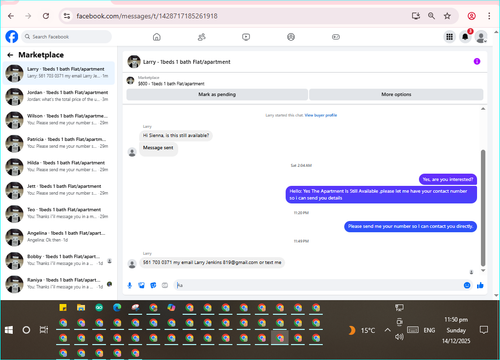Viewport: 500px width, 360px height.
Task: Open Groups icon in top navigation
Action: [x=291, y=37]
